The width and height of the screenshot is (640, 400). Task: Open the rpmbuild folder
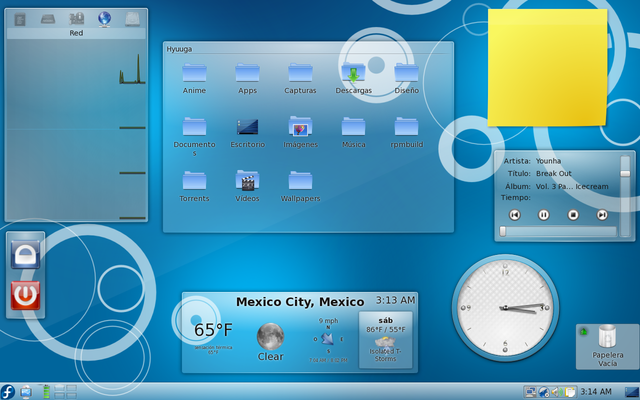[x=407, y=132]
